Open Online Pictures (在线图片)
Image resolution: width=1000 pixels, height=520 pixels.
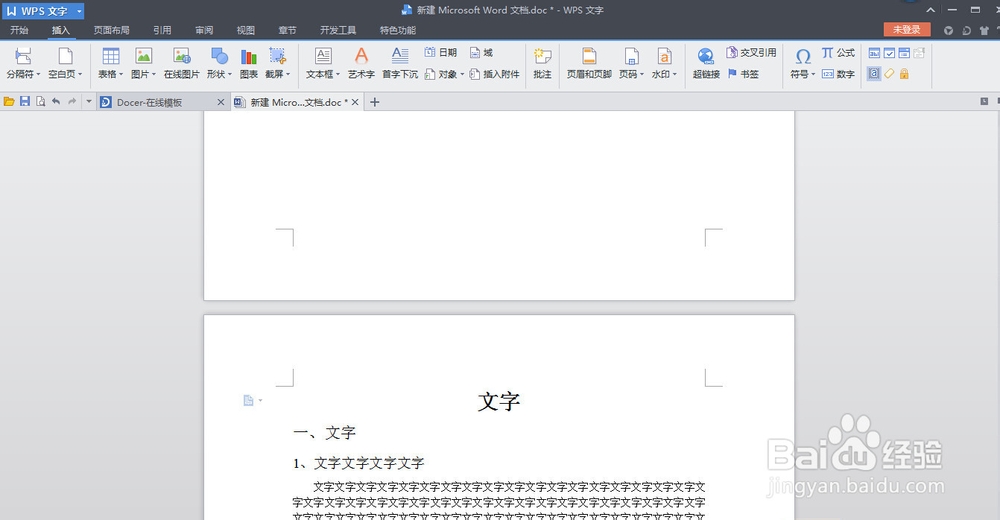182,63
